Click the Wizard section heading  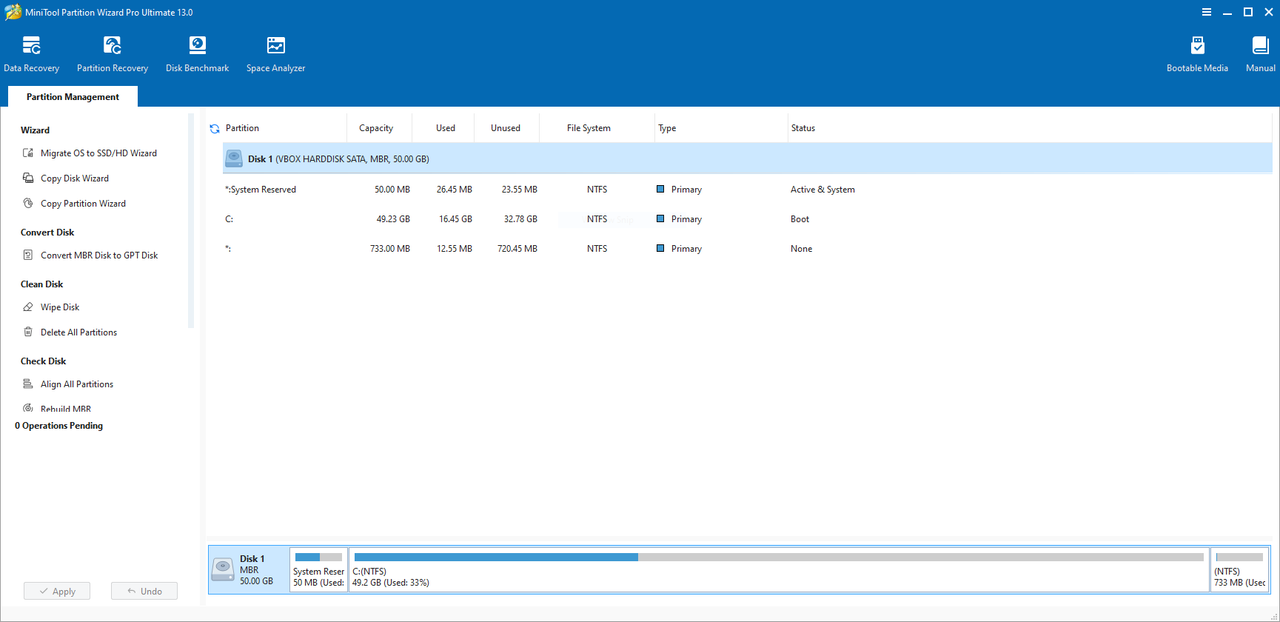pos(35,130)
